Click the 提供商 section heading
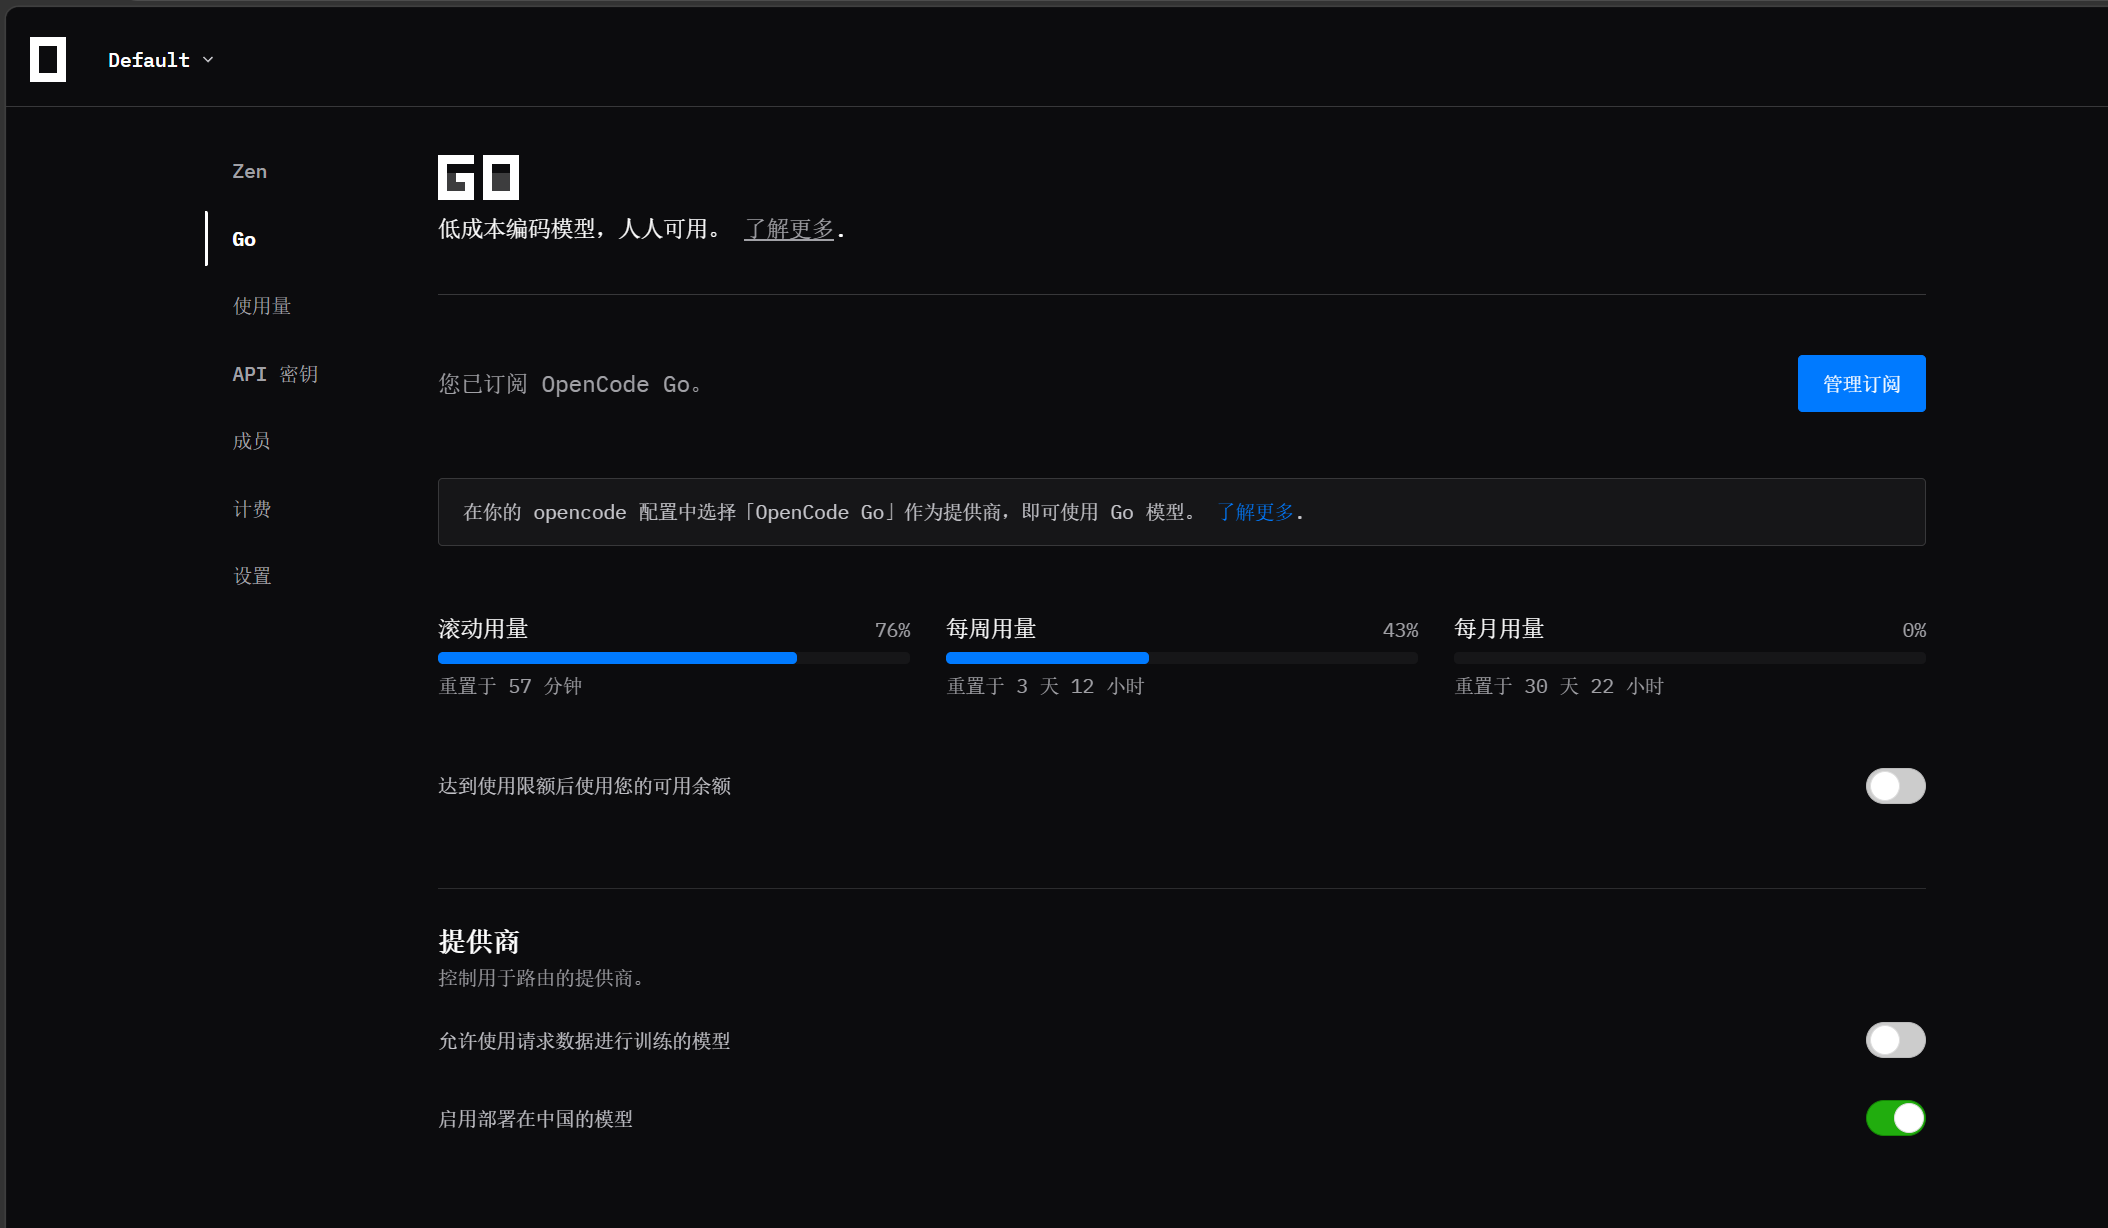The height and width of the screenshot is (1228, 2108). pos(479,941)
